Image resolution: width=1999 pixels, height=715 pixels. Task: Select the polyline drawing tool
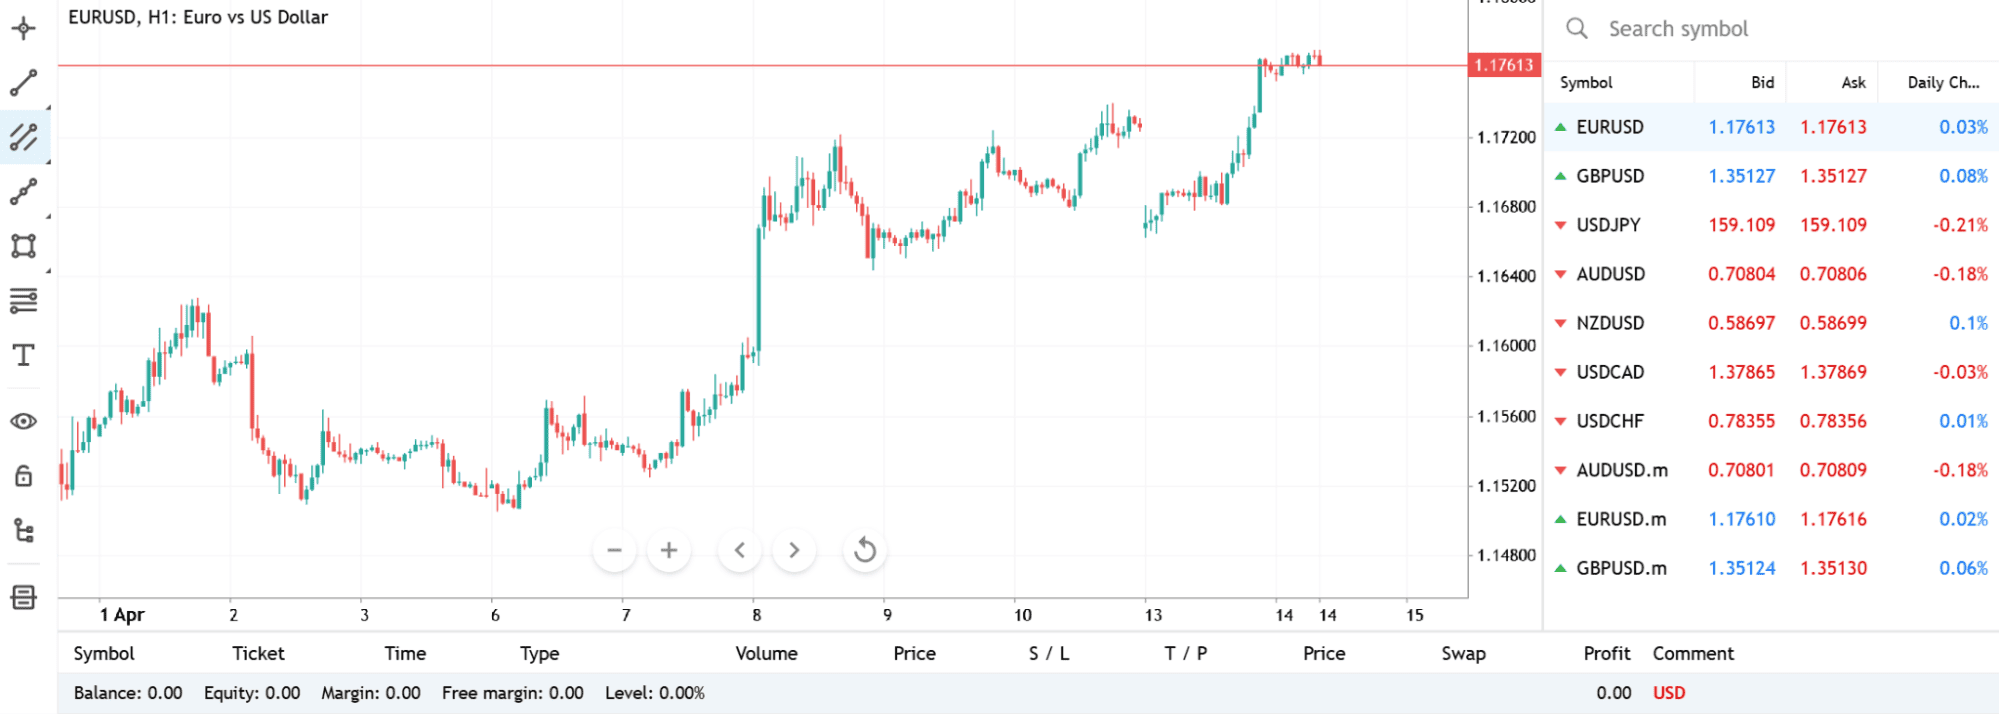click(24, 191)
